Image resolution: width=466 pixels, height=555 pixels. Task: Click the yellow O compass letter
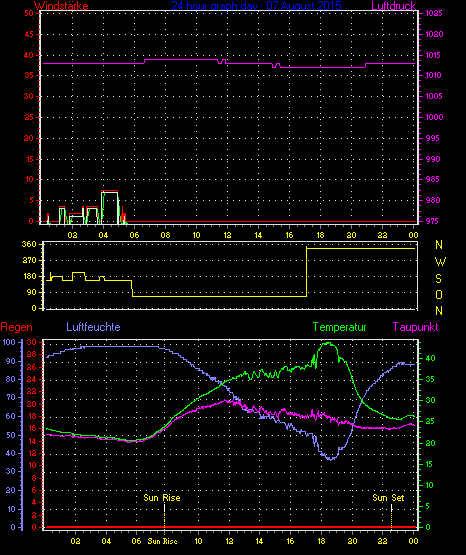coord(439,295)
